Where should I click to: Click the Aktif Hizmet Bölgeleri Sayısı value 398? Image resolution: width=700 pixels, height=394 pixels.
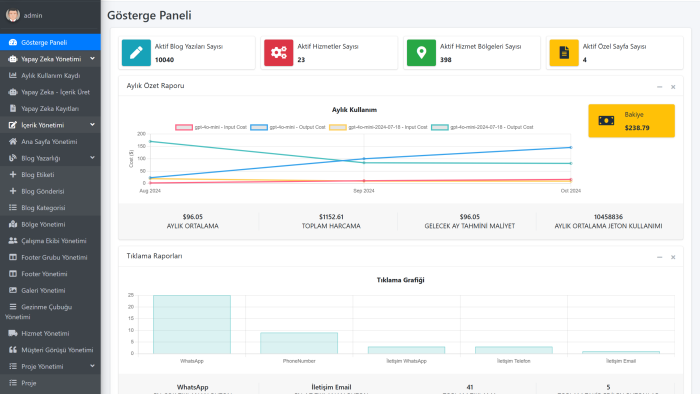[x=446, y=60]
